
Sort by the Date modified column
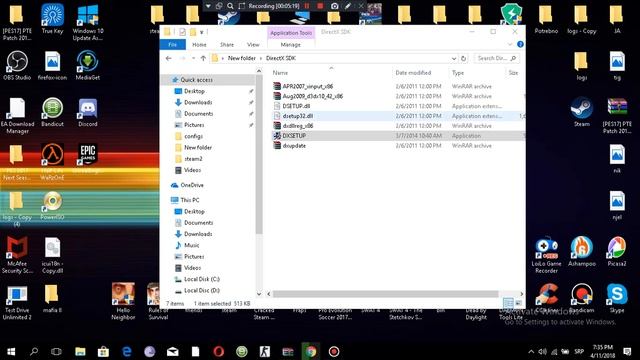pyautogui.click(x=413, y=73)
